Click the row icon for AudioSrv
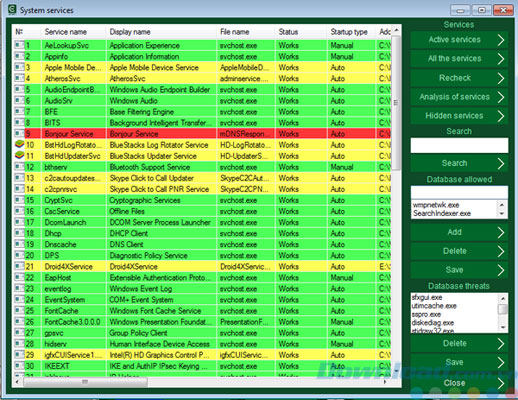The image size is (518, 400). click(19, 100)
